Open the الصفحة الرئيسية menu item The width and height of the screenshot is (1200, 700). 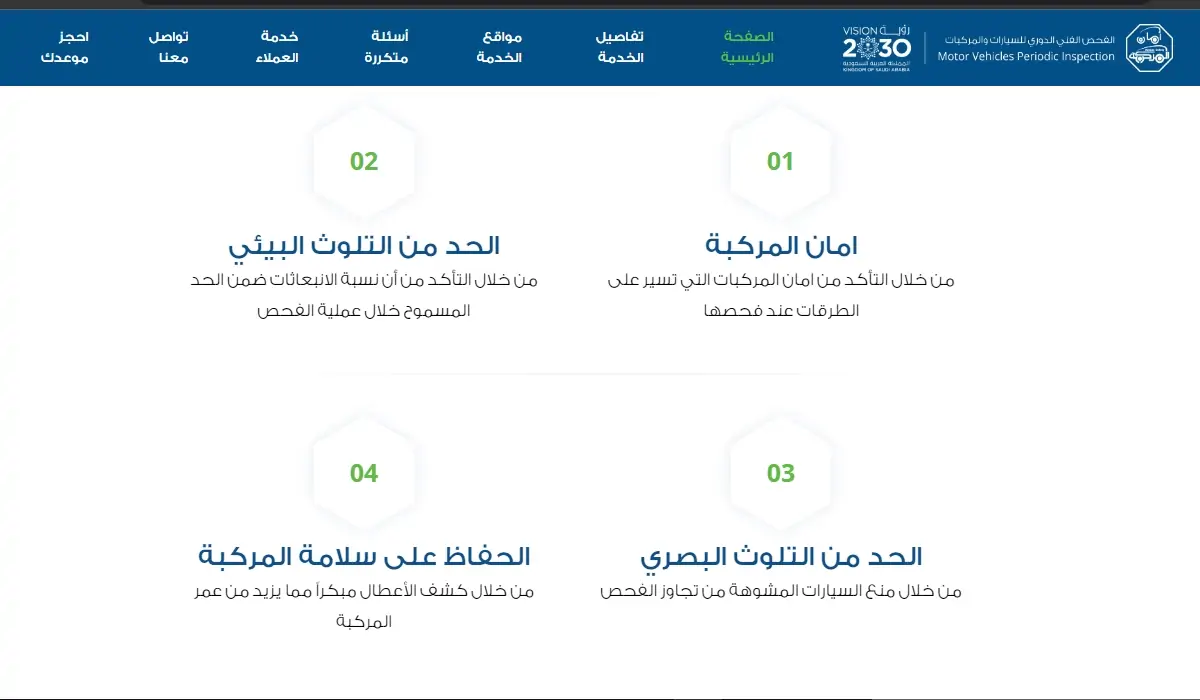pos(748,47)
